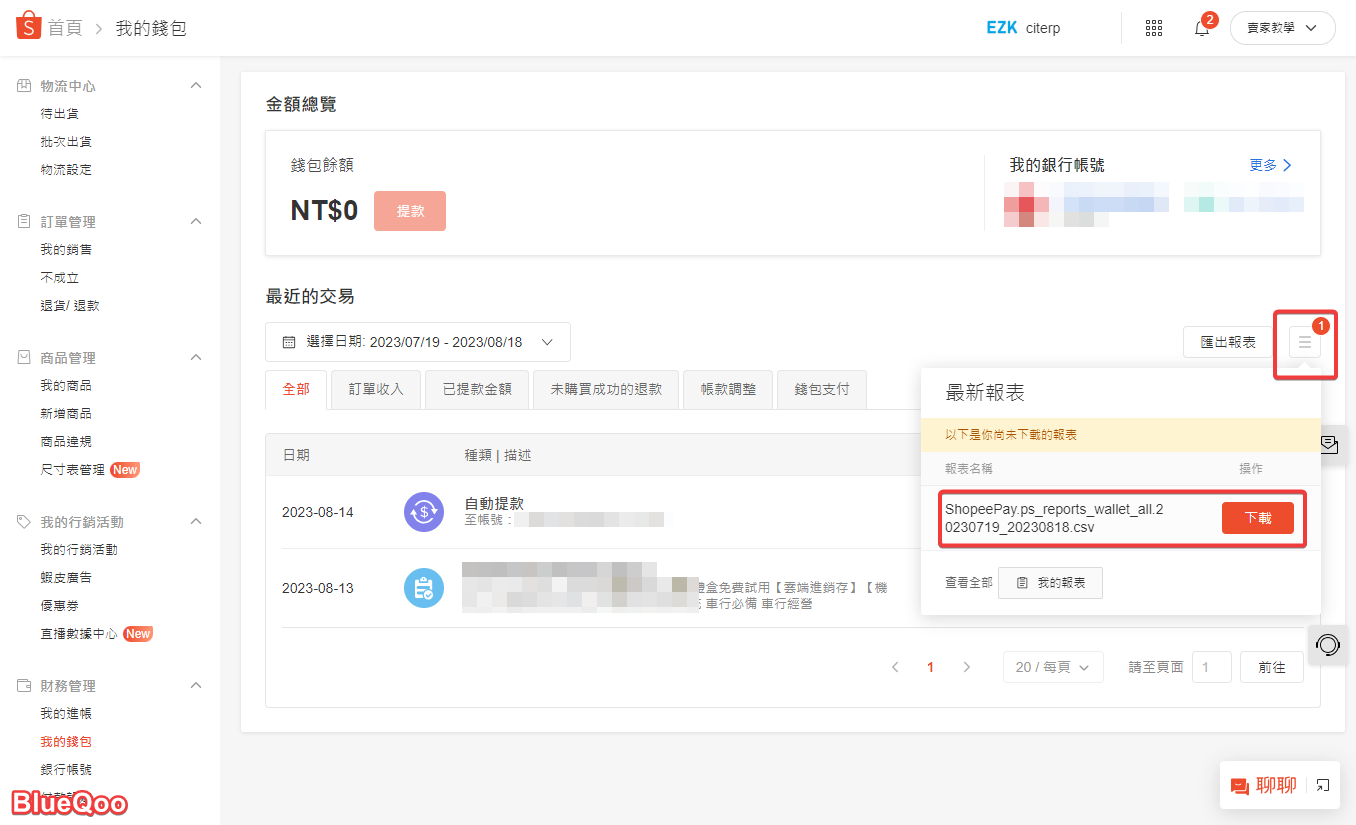Open the 賣家教學 dropdown
The height and width of the screenshot is (825, 1356).
[x=1282, y=28]
